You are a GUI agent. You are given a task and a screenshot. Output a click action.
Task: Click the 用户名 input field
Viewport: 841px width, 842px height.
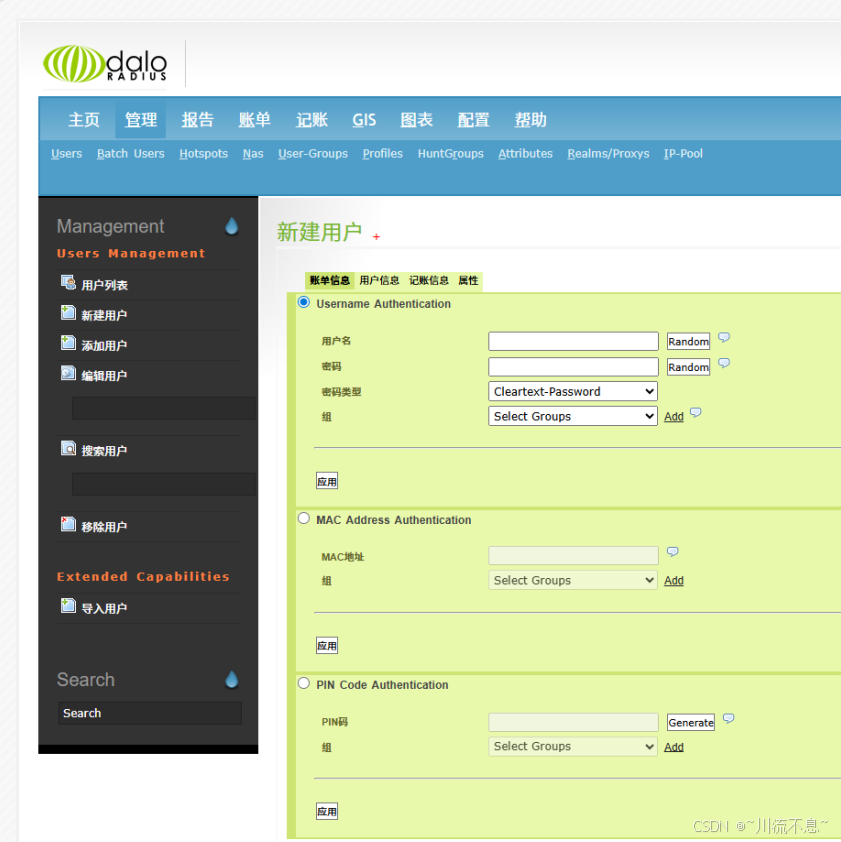click(x=574, y=341)
